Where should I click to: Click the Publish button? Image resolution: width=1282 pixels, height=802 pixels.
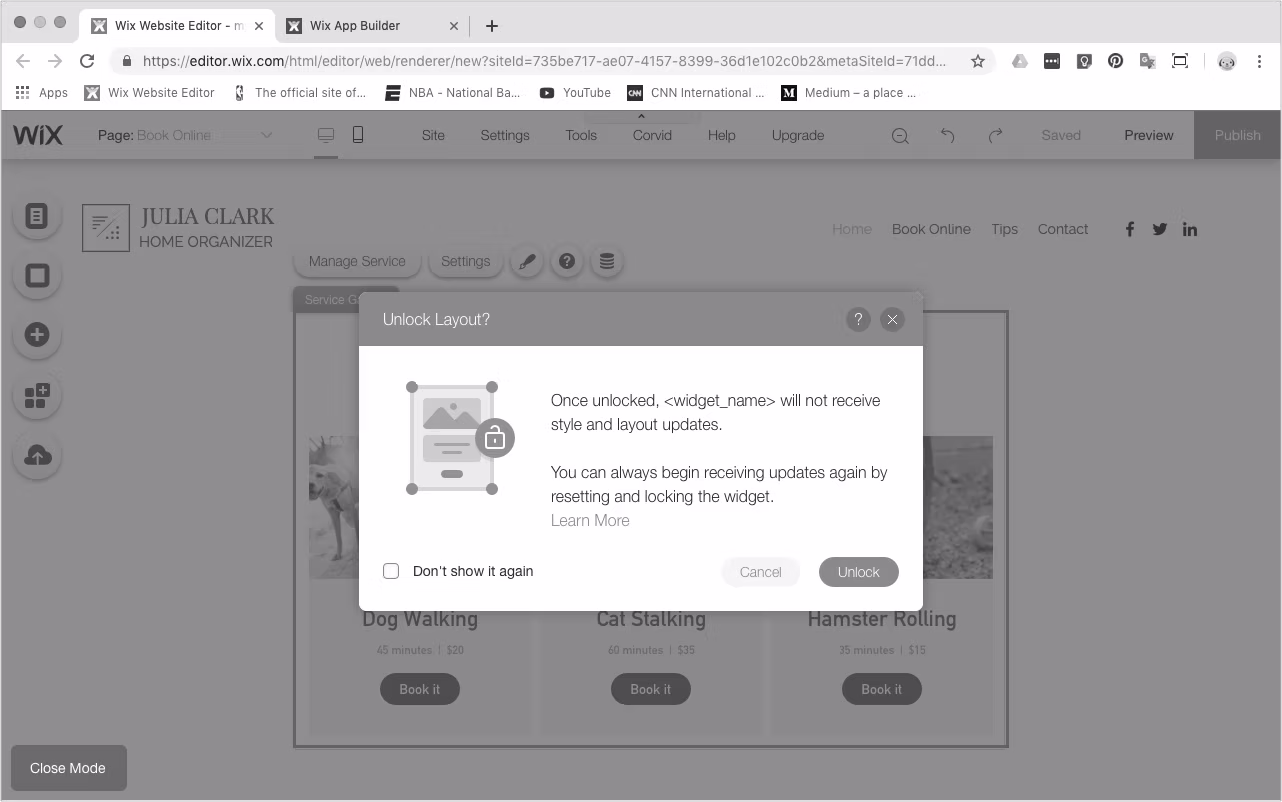1237,135
